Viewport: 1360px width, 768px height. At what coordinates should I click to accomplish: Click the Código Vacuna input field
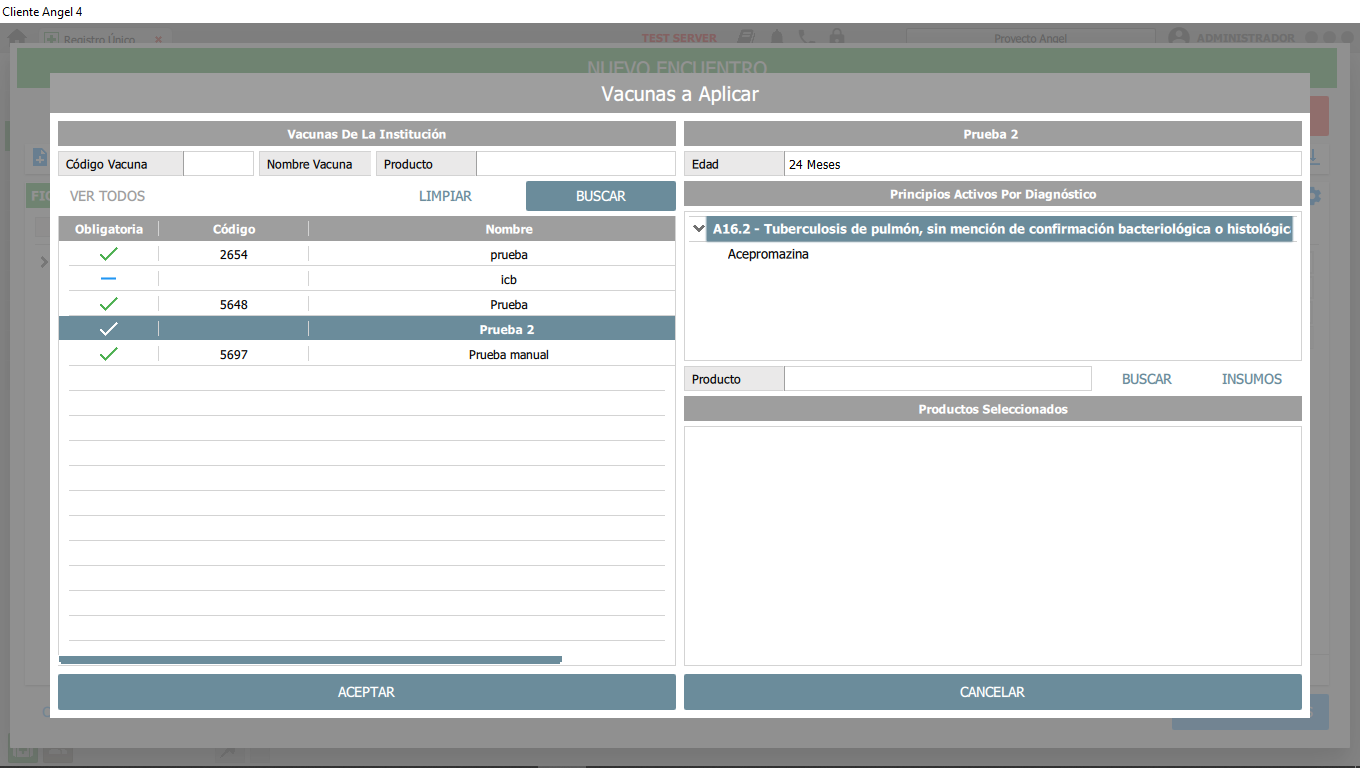pos(218,164)
